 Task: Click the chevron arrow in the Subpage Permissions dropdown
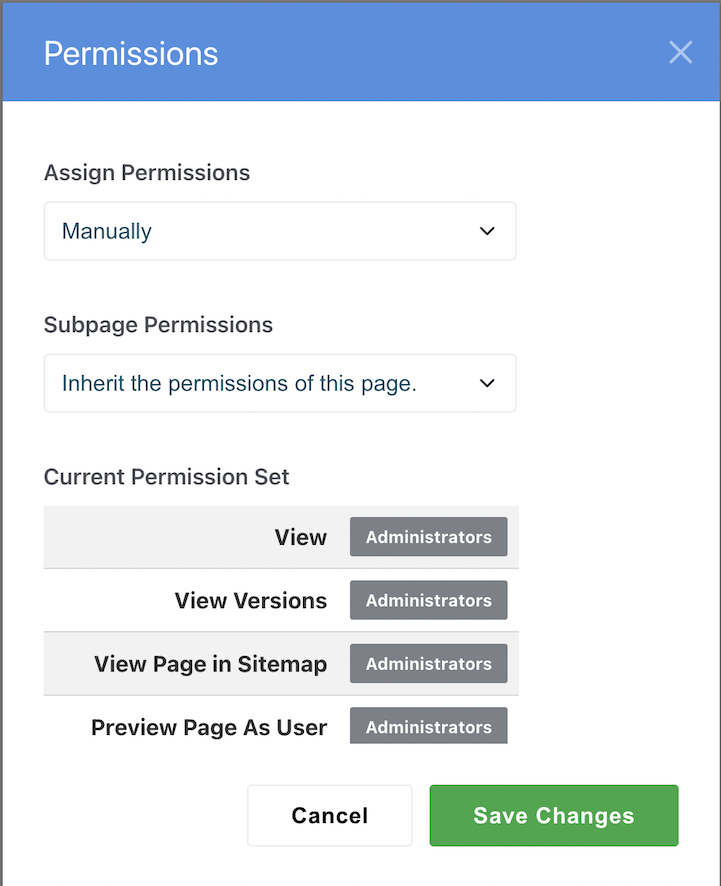pyautogui.click(x=487, y=383)
